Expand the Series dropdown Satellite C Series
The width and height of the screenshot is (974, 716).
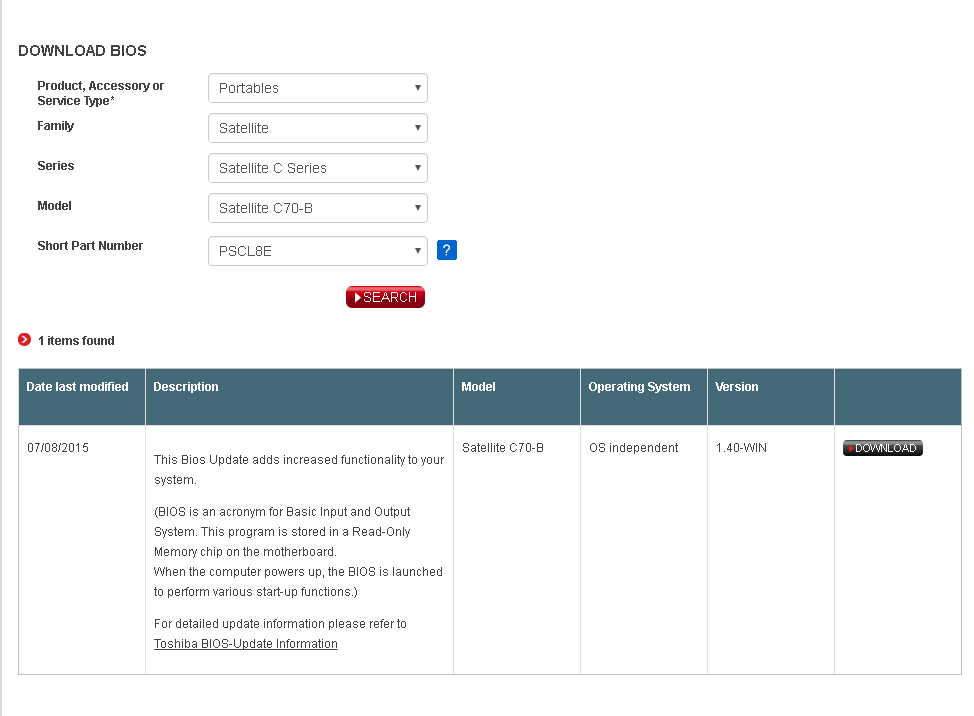pos(318,168)
